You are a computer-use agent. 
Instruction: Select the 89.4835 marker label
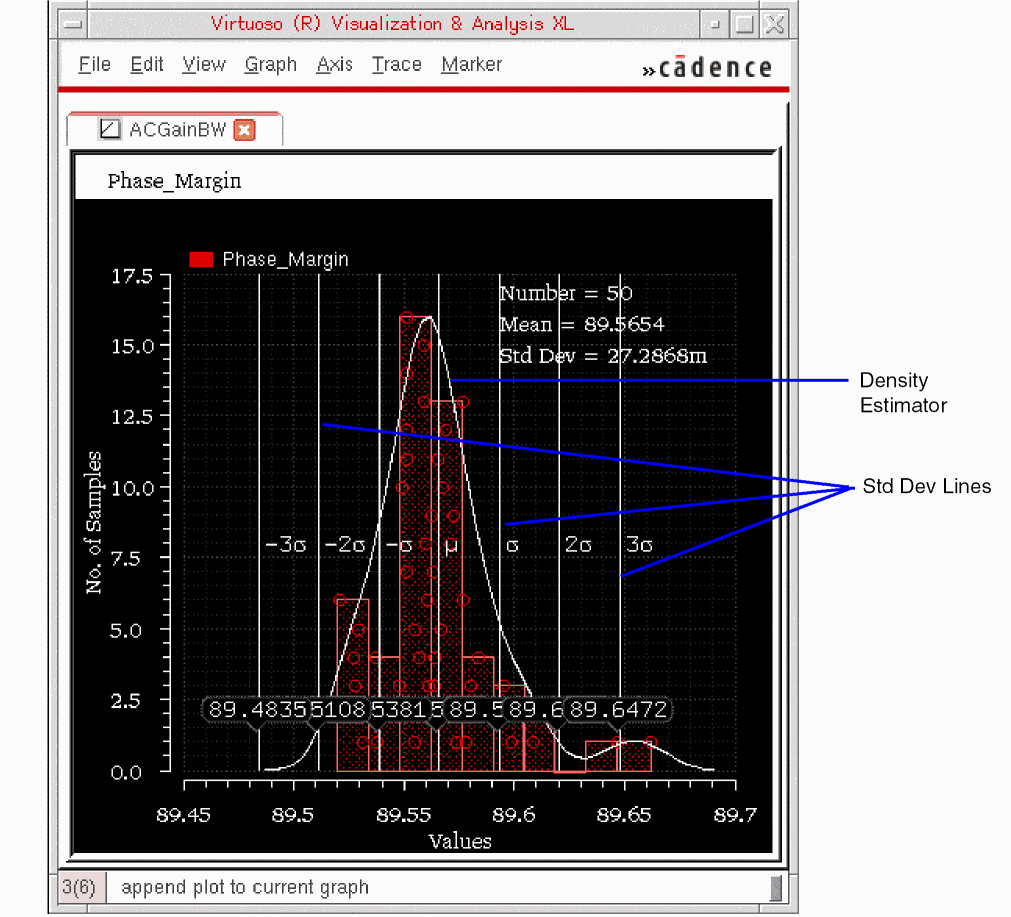point(256,709)
